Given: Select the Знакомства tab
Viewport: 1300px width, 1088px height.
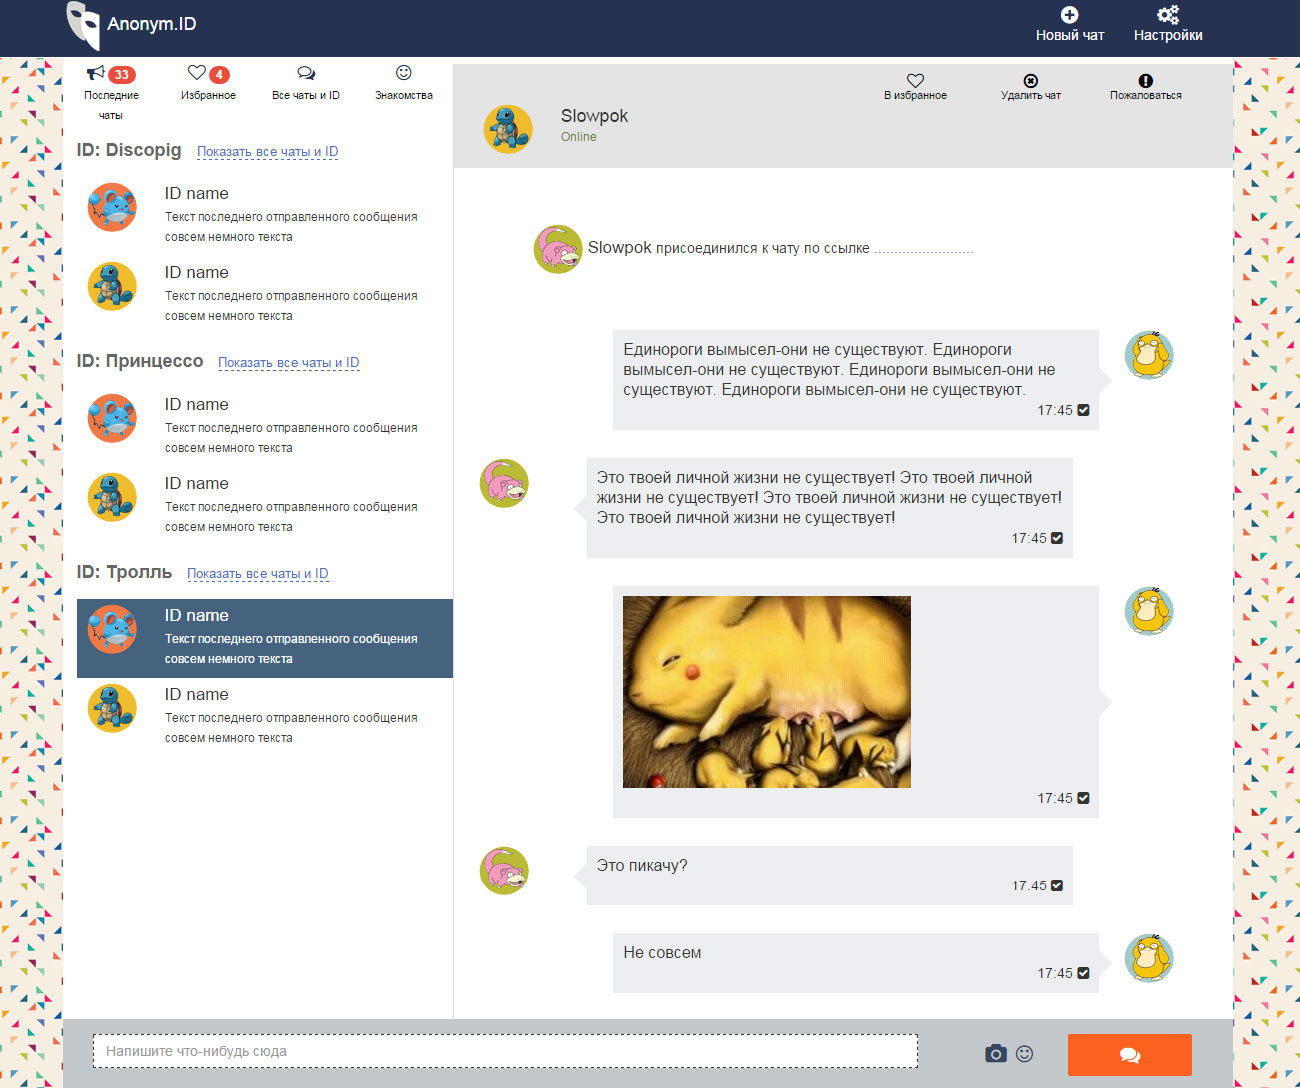Looking at the screenshot, I should tap(404, 84).
